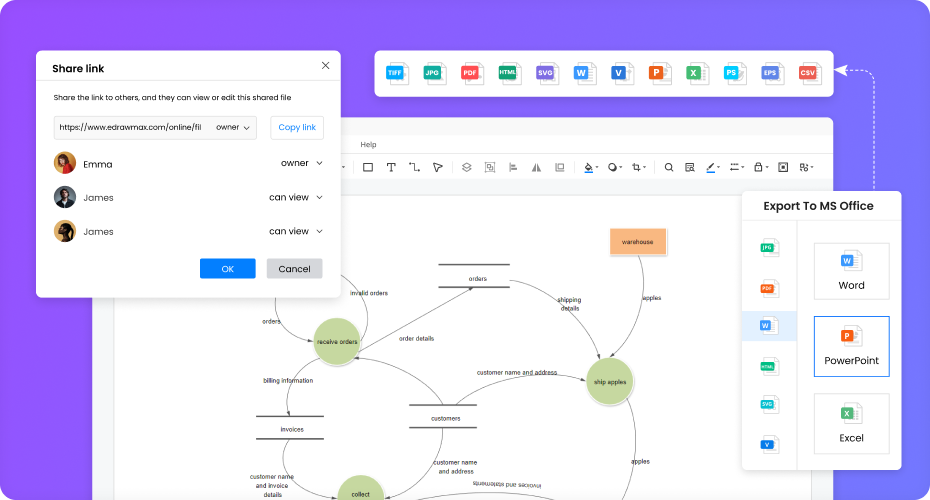Expand Emma's owner permission dropdown
Viewport: 930px width, 500px height.
tap(301, 163)
